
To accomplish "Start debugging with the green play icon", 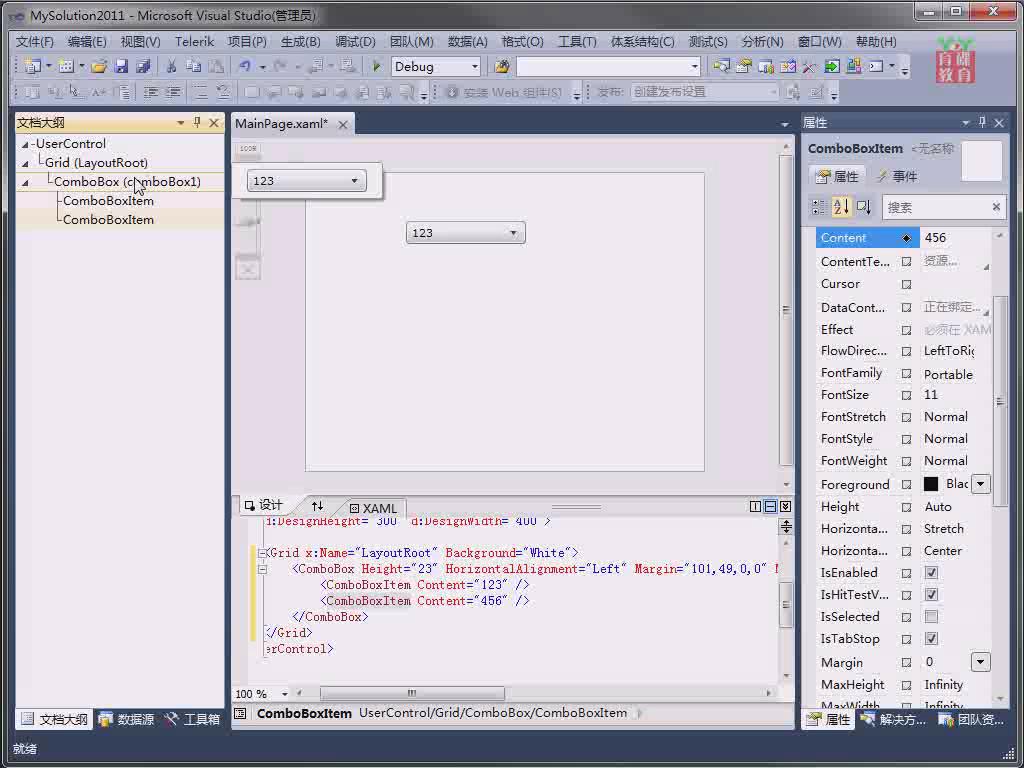I will click(376, 66).
